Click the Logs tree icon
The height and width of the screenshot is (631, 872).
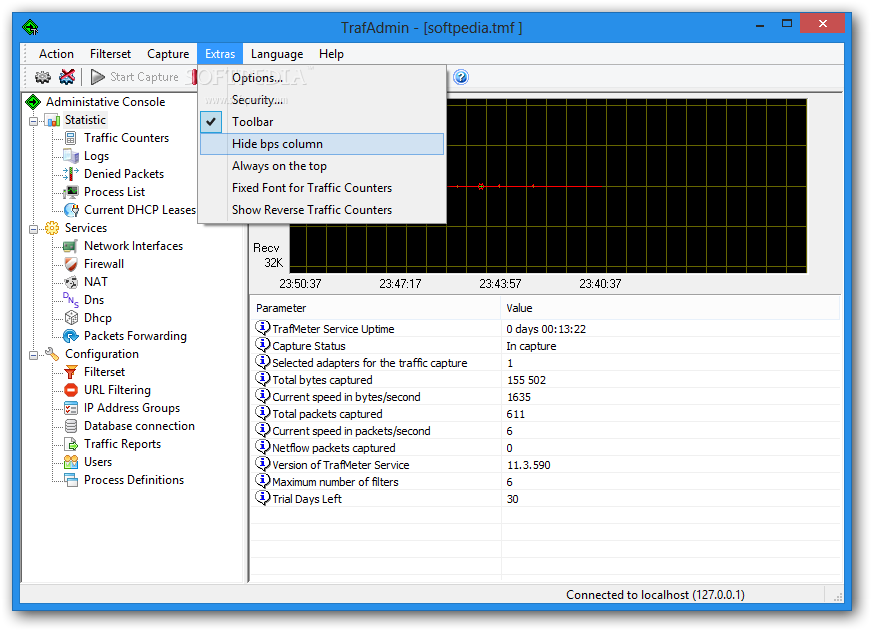point(71,156)
